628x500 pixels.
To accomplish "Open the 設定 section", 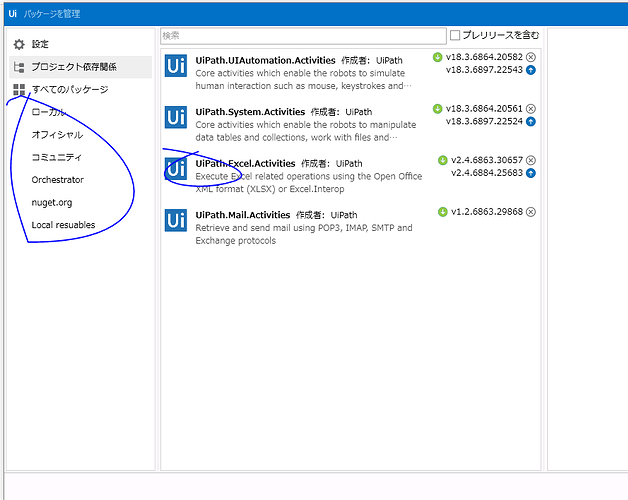I will tap(80, 44).
